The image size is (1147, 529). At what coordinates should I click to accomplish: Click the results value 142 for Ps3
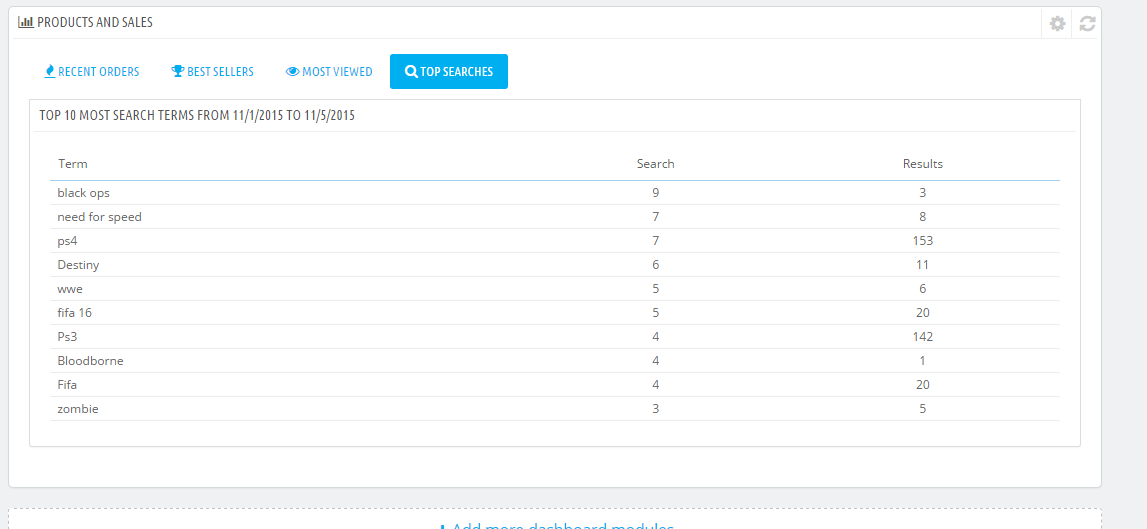click(x=922, y=337)
